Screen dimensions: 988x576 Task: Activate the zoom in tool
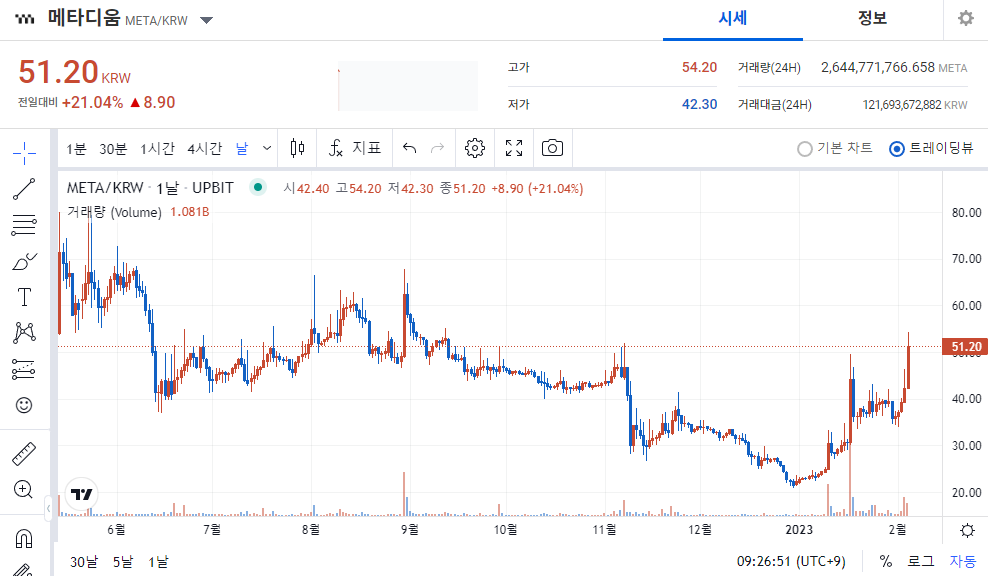click(x=24, y=490)
